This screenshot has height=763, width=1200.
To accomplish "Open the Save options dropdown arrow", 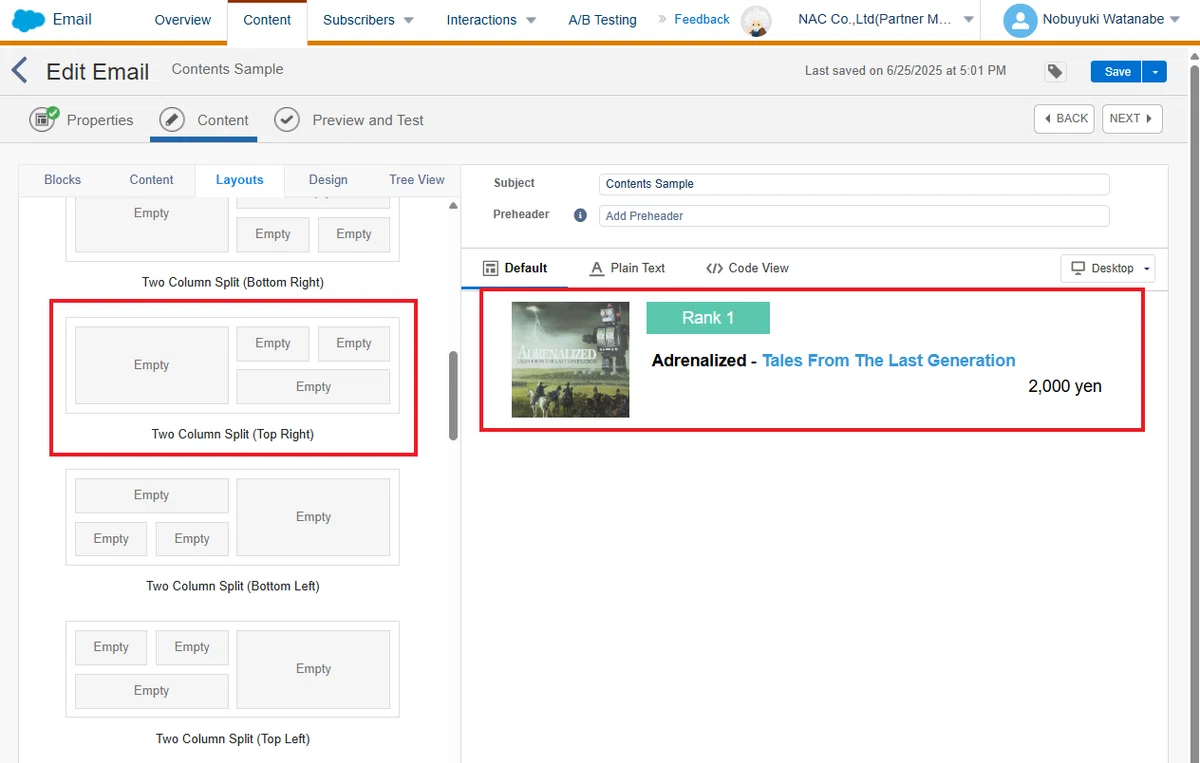I will coord(1155,72).
